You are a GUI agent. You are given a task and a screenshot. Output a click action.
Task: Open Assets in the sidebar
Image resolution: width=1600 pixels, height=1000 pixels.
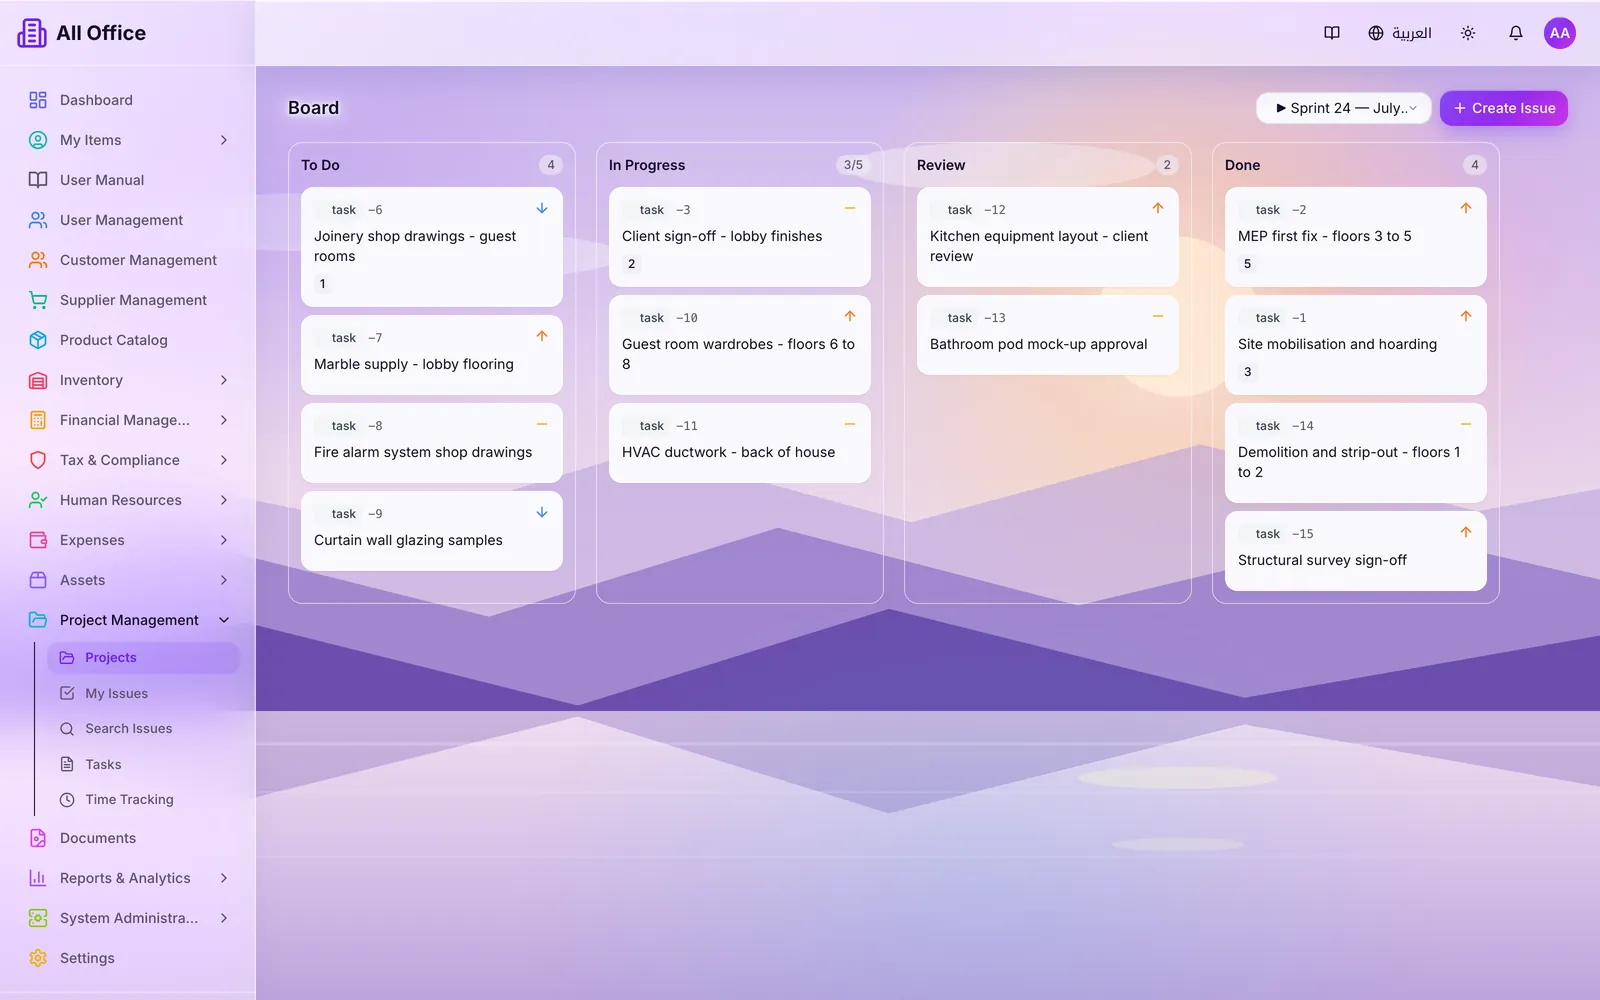pyautogui.click(x=128, y=580)
